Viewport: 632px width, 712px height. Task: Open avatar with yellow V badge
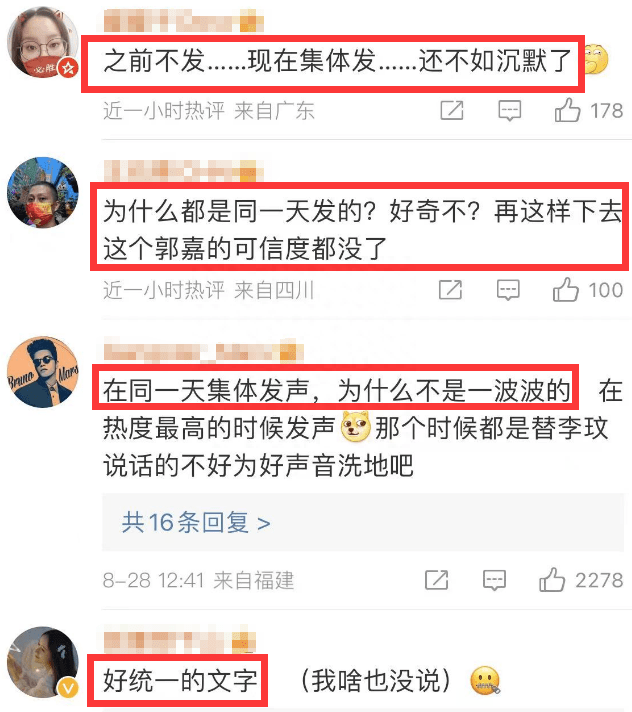pos(43,662)
